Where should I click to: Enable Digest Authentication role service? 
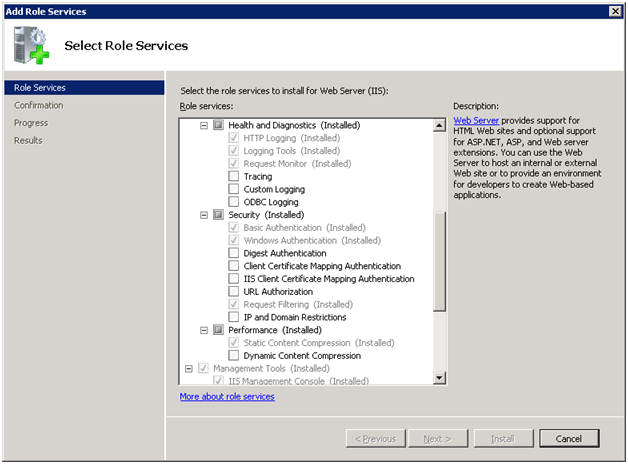click(x=234, y=254)
